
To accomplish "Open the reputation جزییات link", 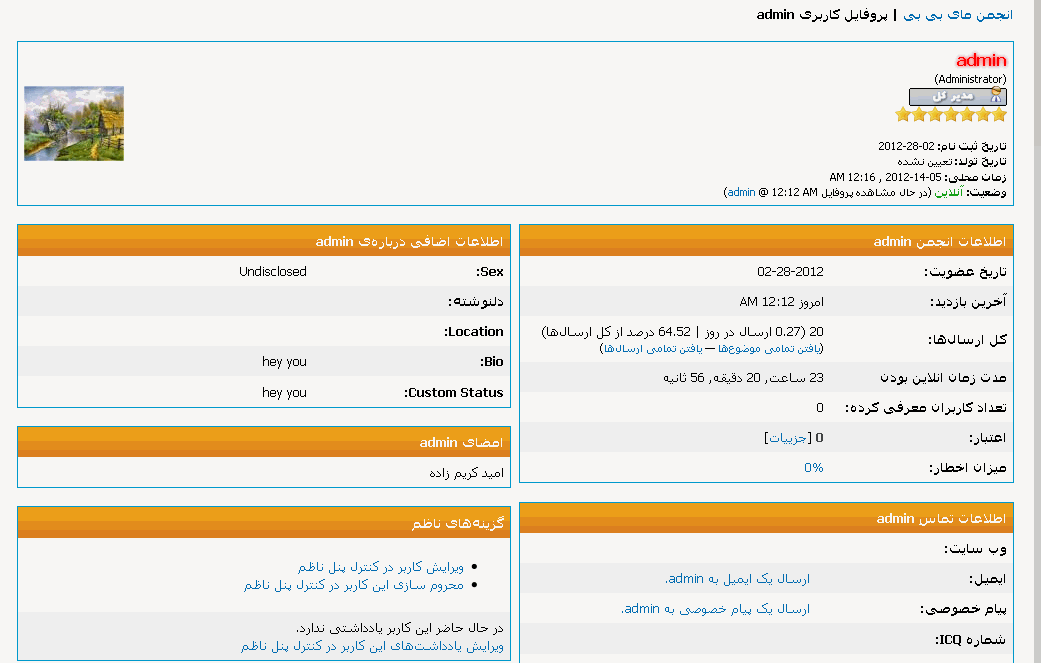I will tap(787, 438).
